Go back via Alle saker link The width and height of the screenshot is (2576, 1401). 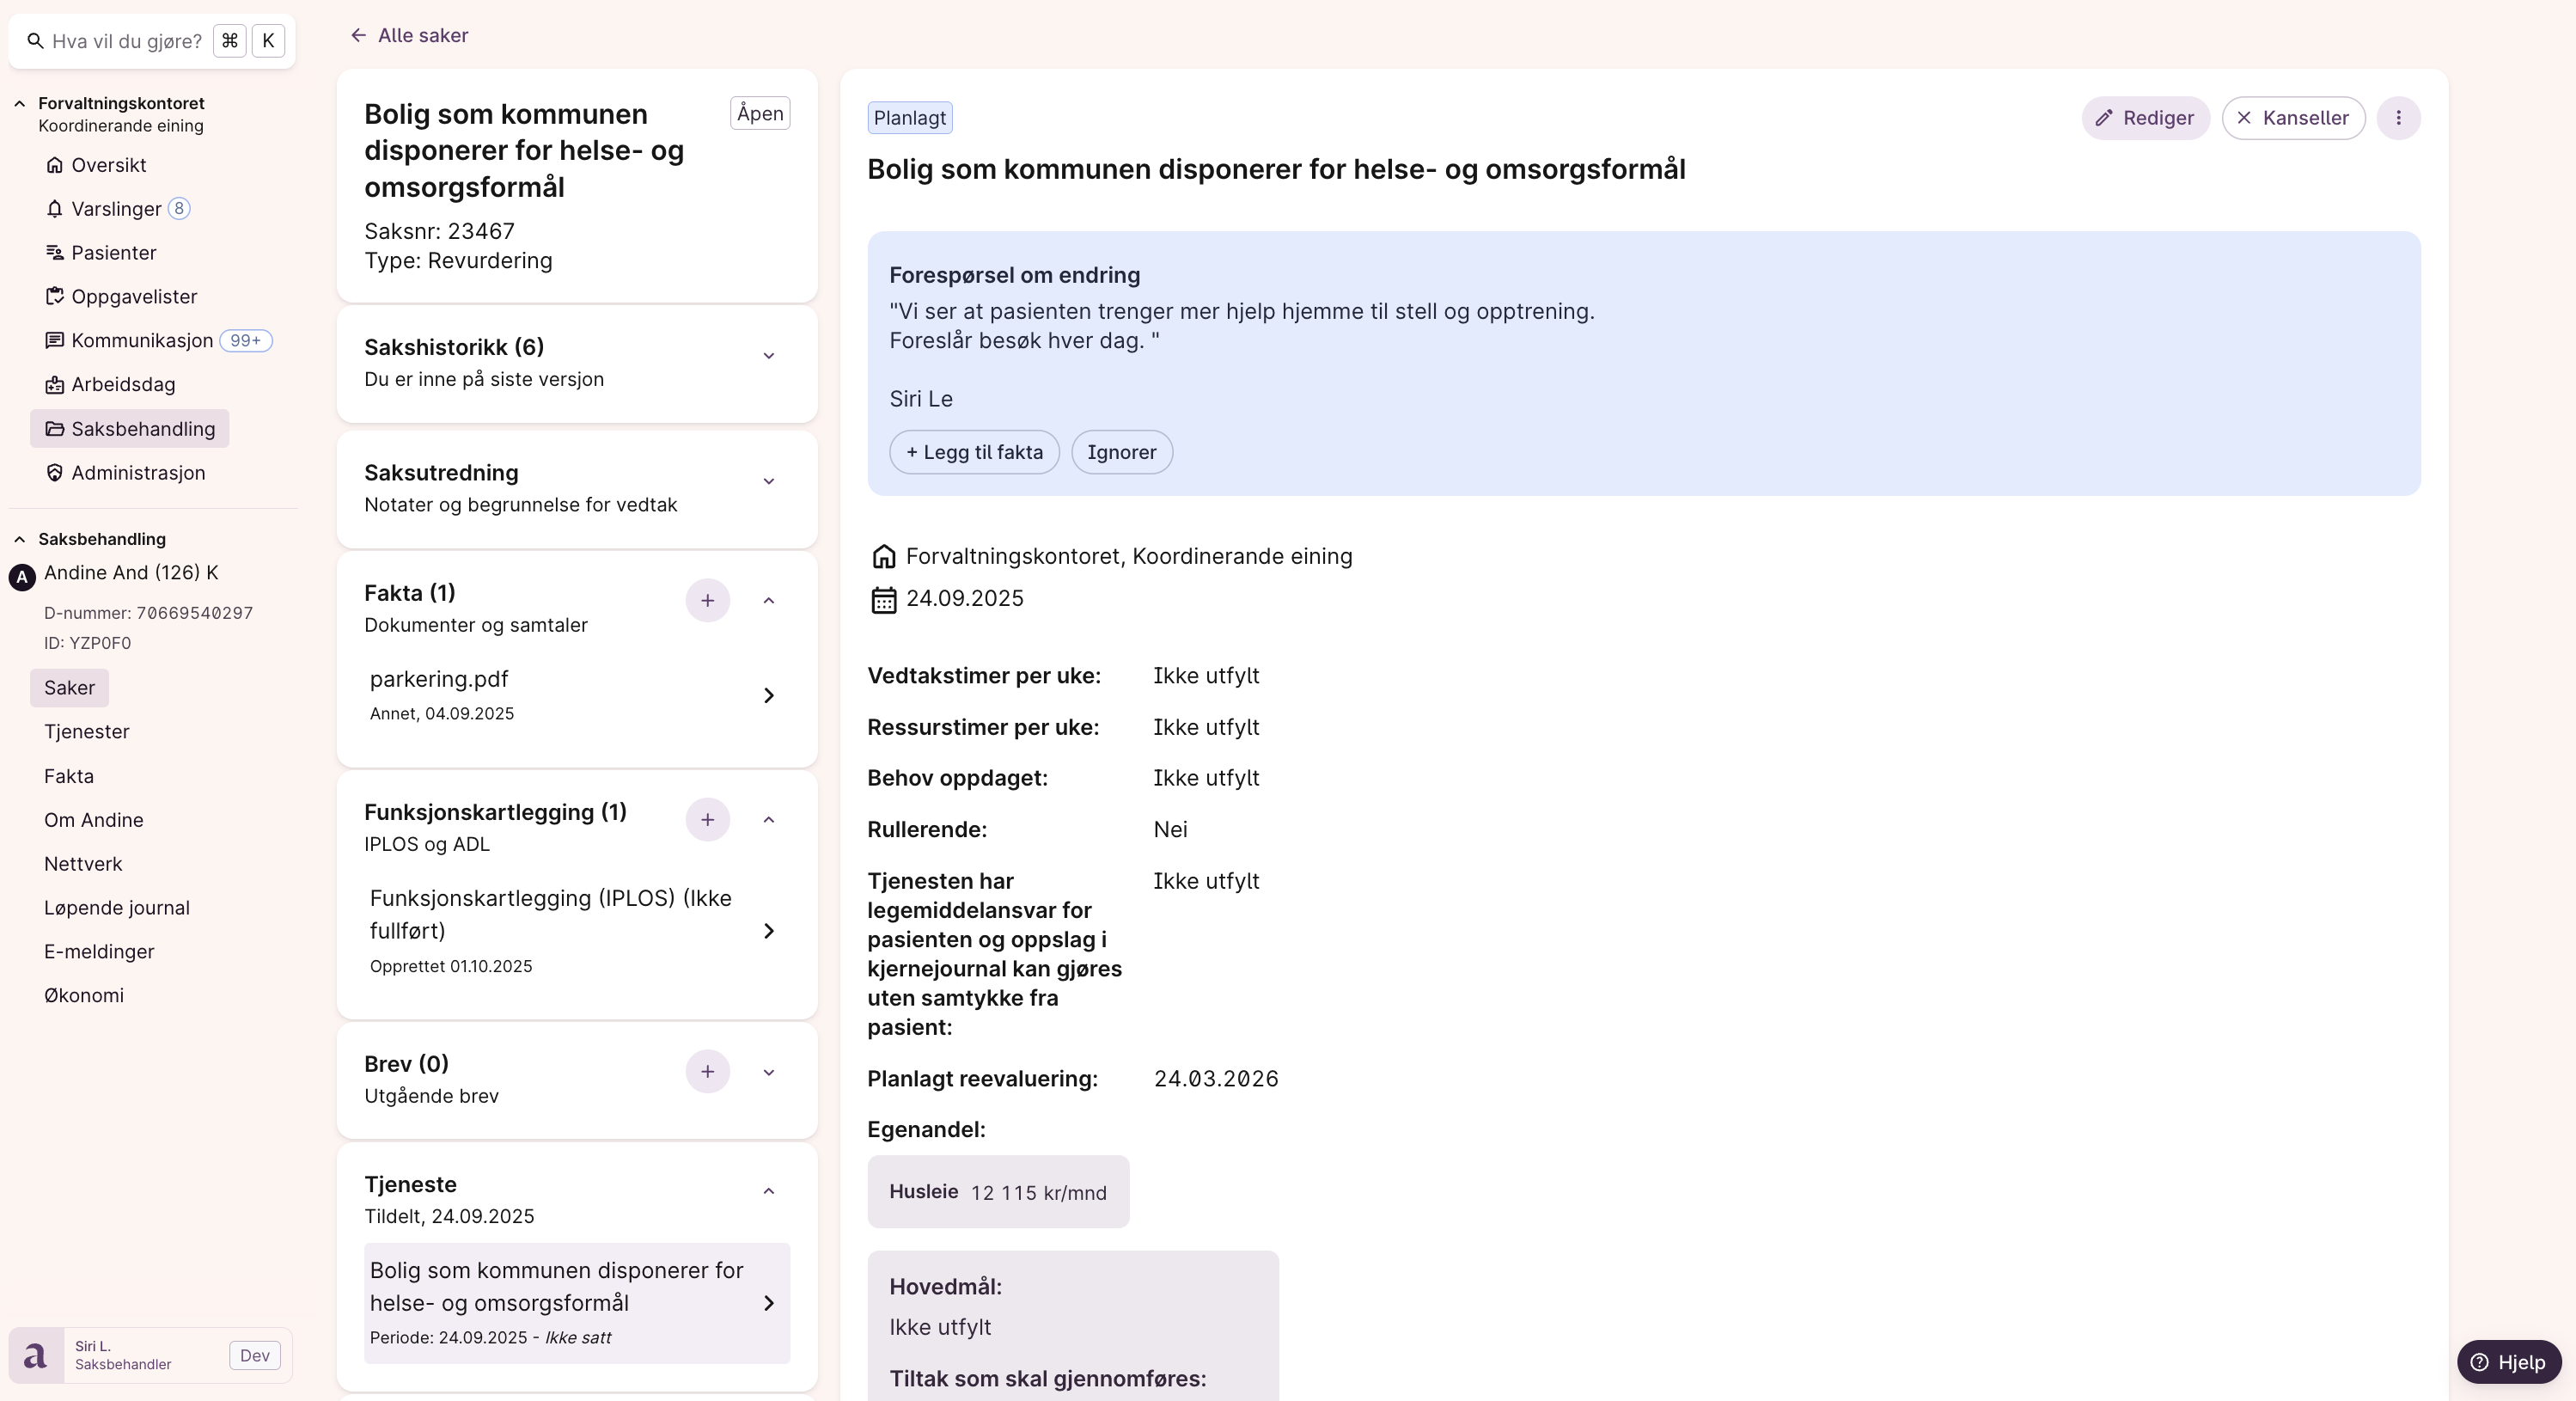click(x=409, y=36)
